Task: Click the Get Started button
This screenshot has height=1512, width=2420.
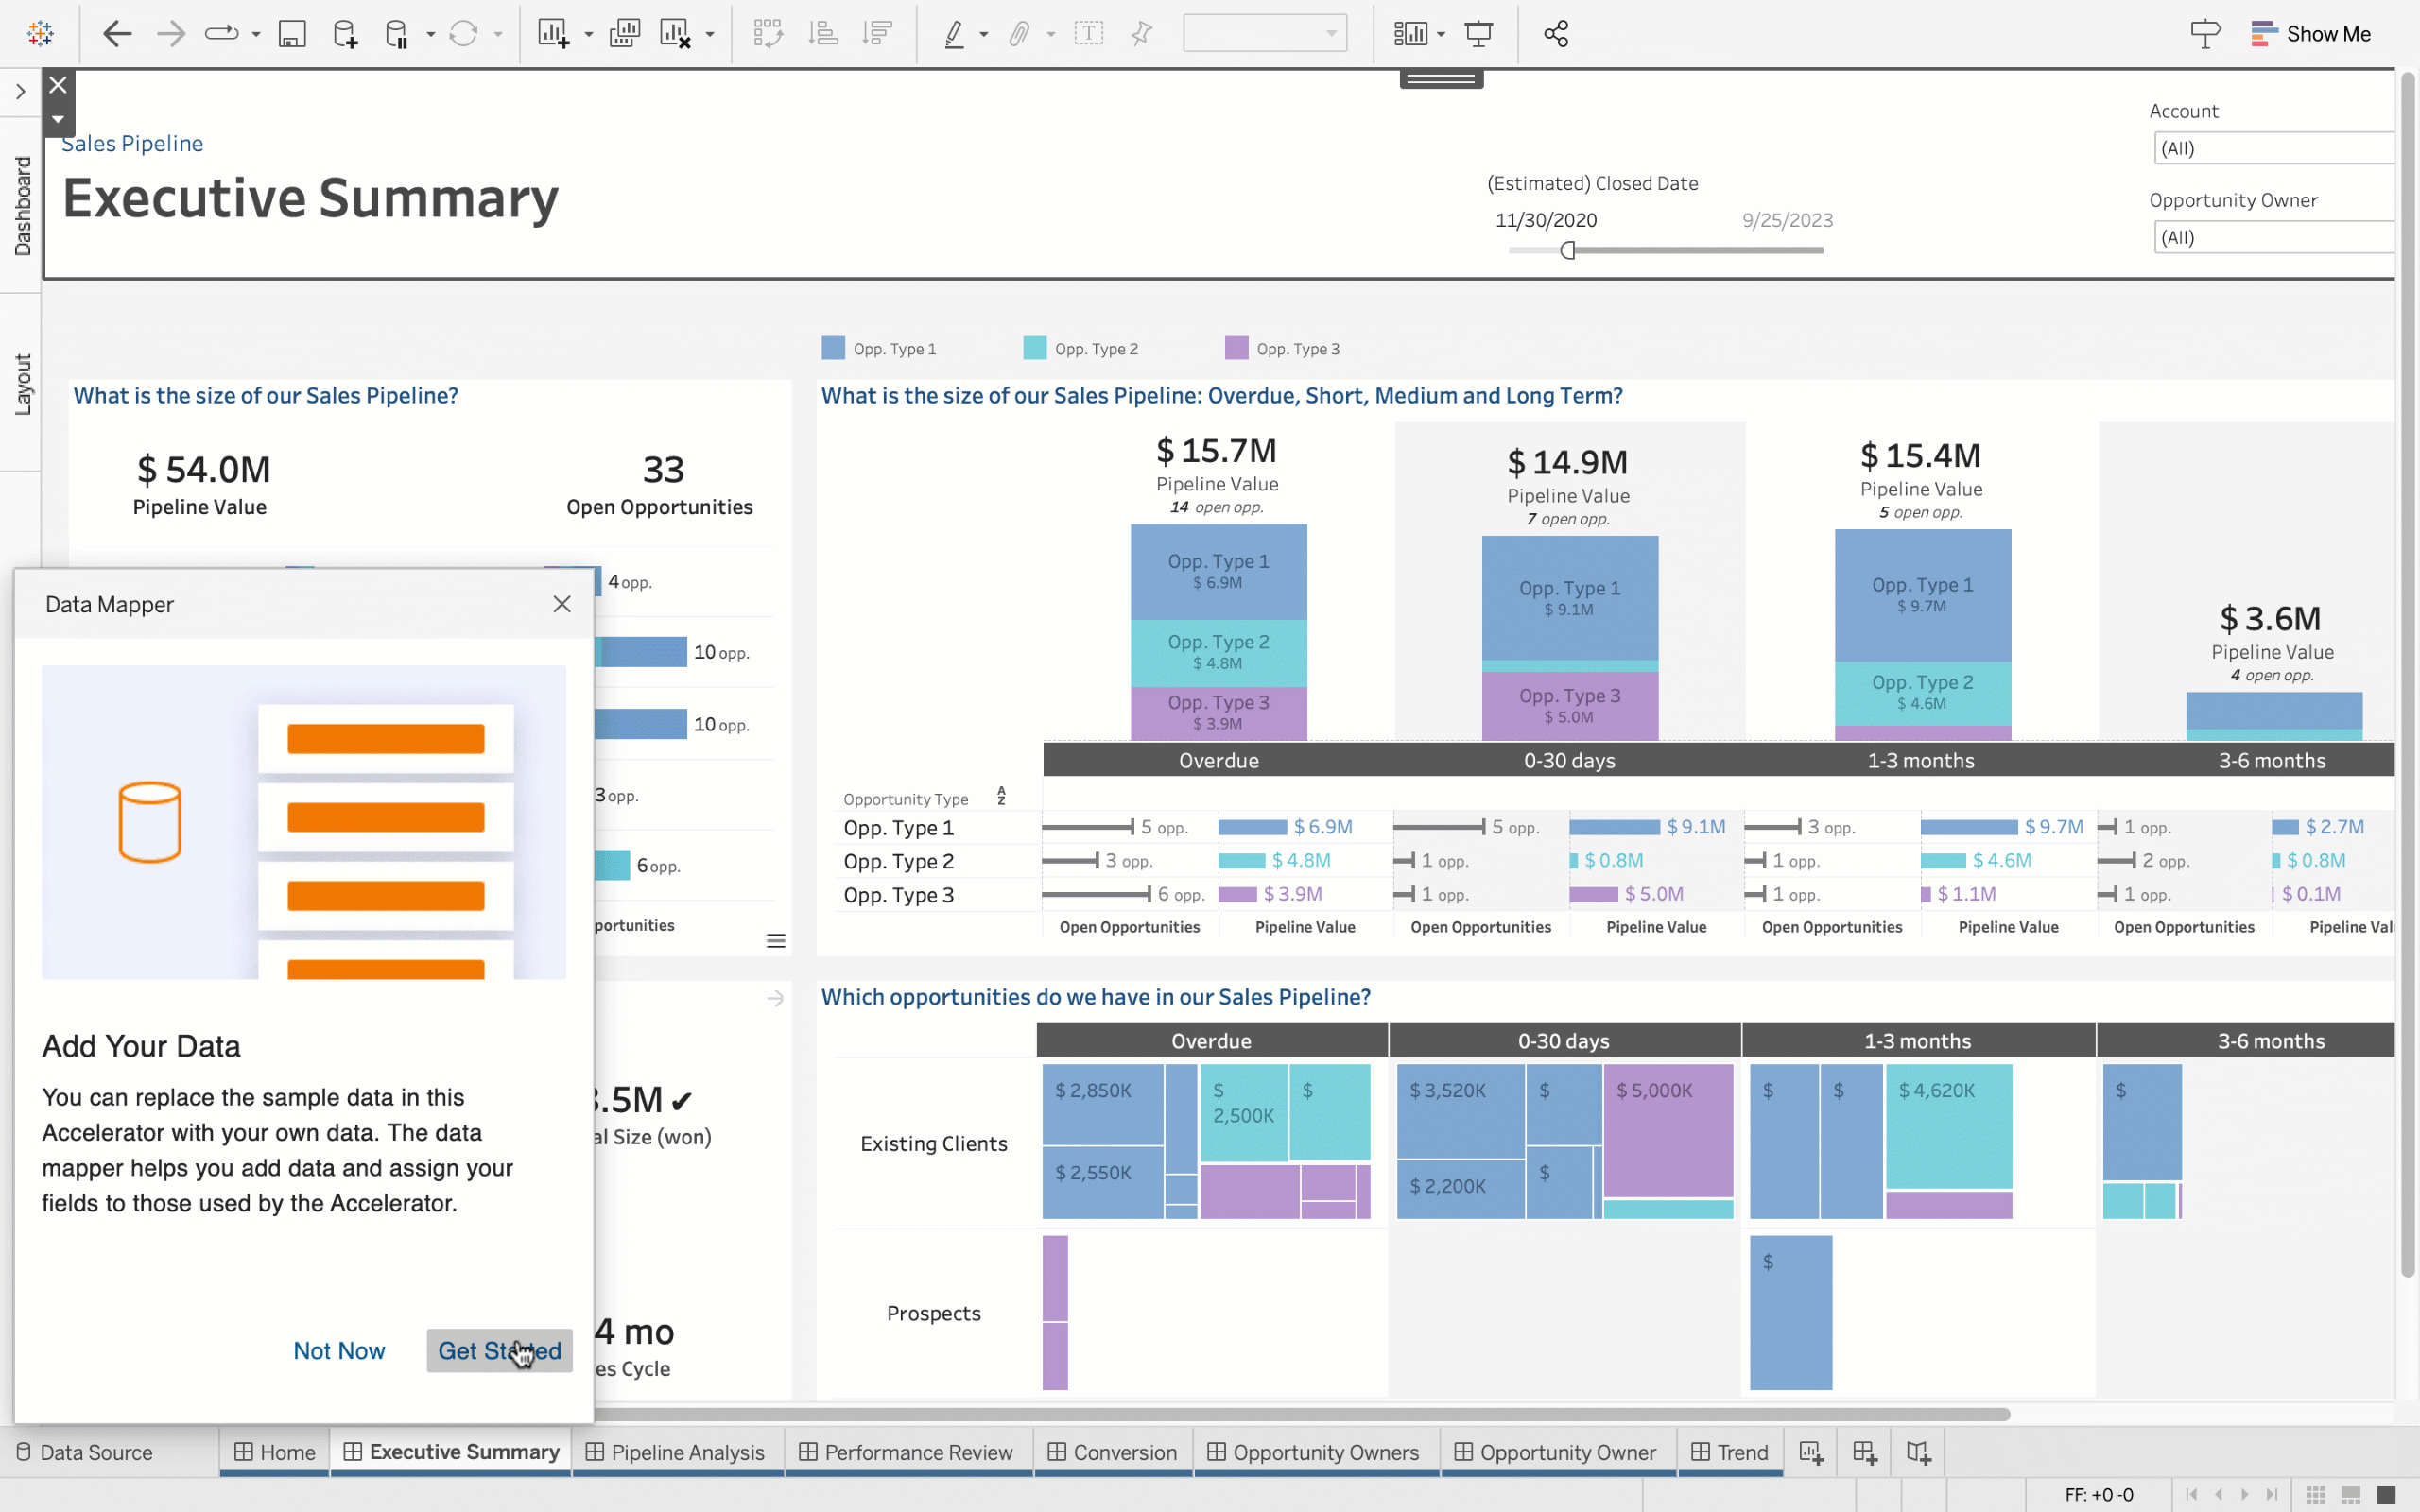Action: point(500,1349)
